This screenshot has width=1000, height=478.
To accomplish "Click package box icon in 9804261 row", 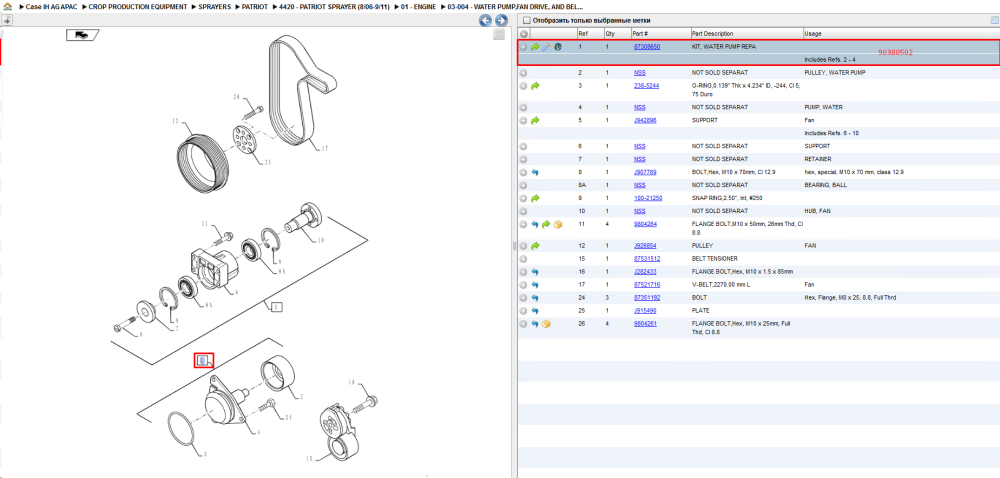I will pos(546,324).
